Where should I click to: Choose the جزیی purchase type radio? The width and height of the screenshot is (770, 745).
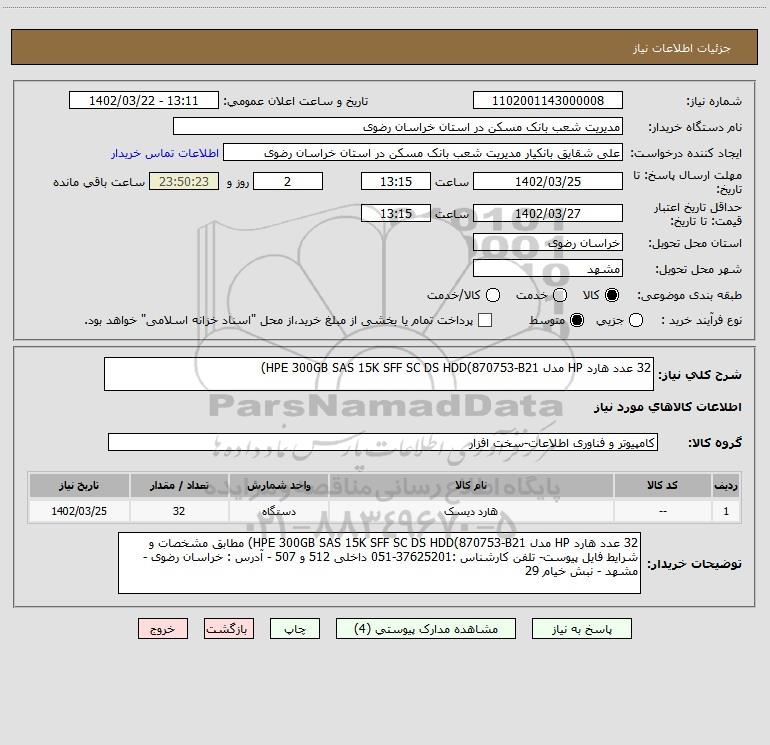click(636, 320)
